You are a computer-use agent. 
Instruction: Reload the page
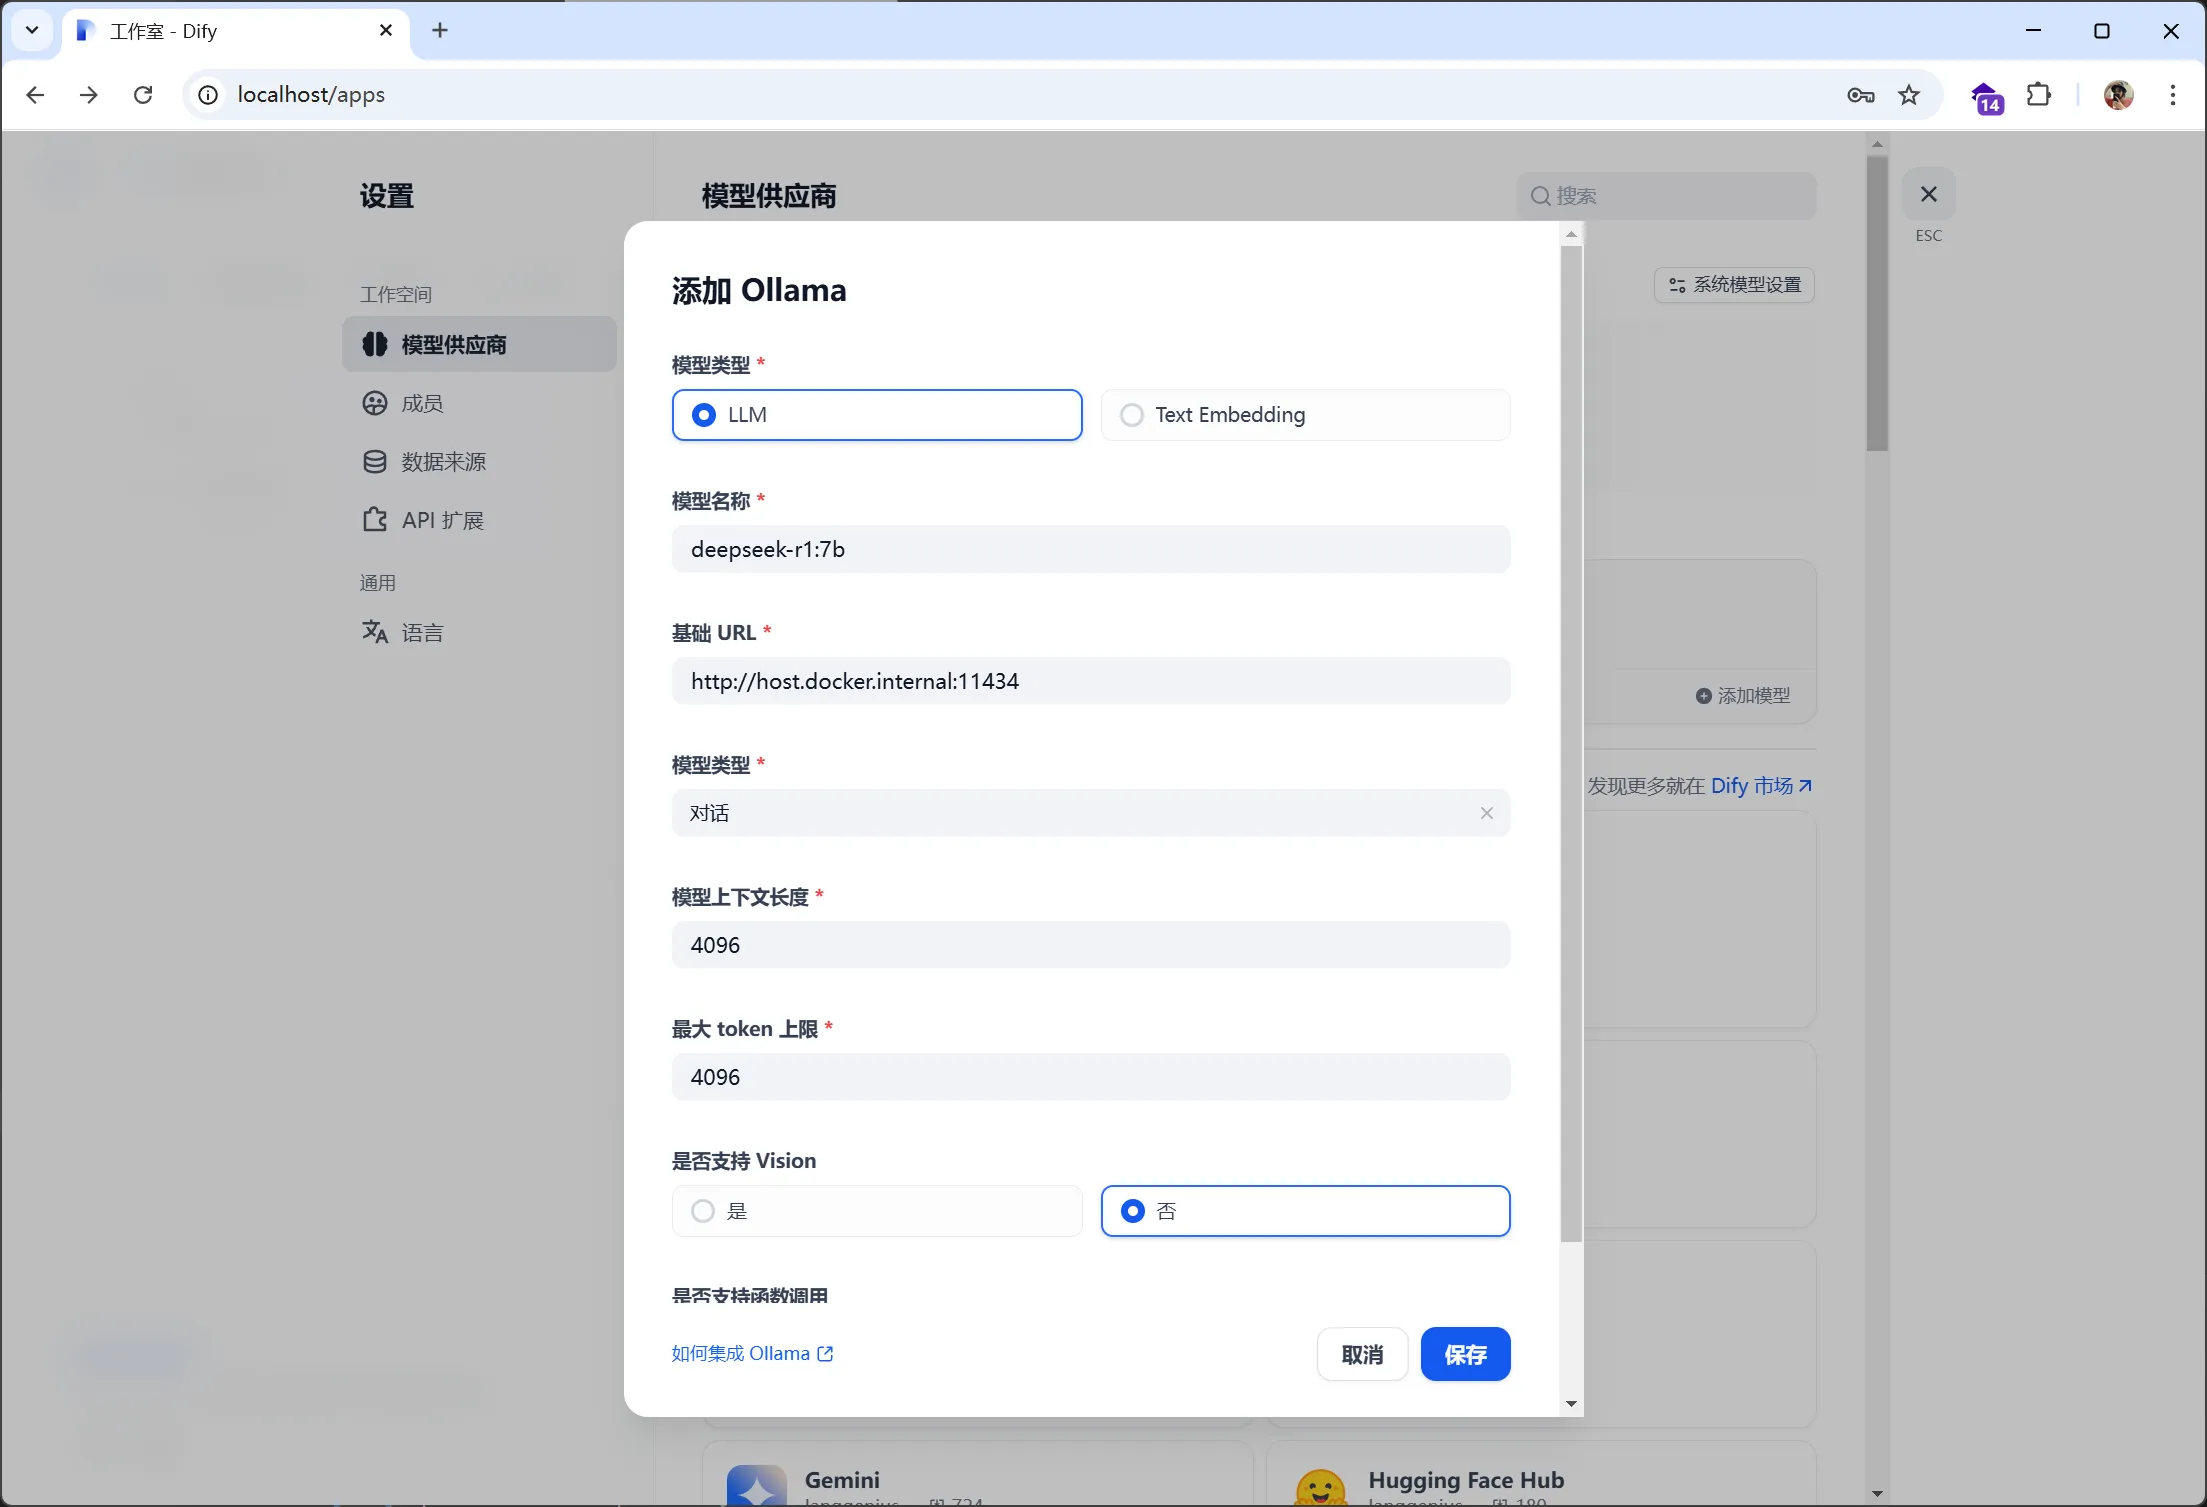[143, 94]
